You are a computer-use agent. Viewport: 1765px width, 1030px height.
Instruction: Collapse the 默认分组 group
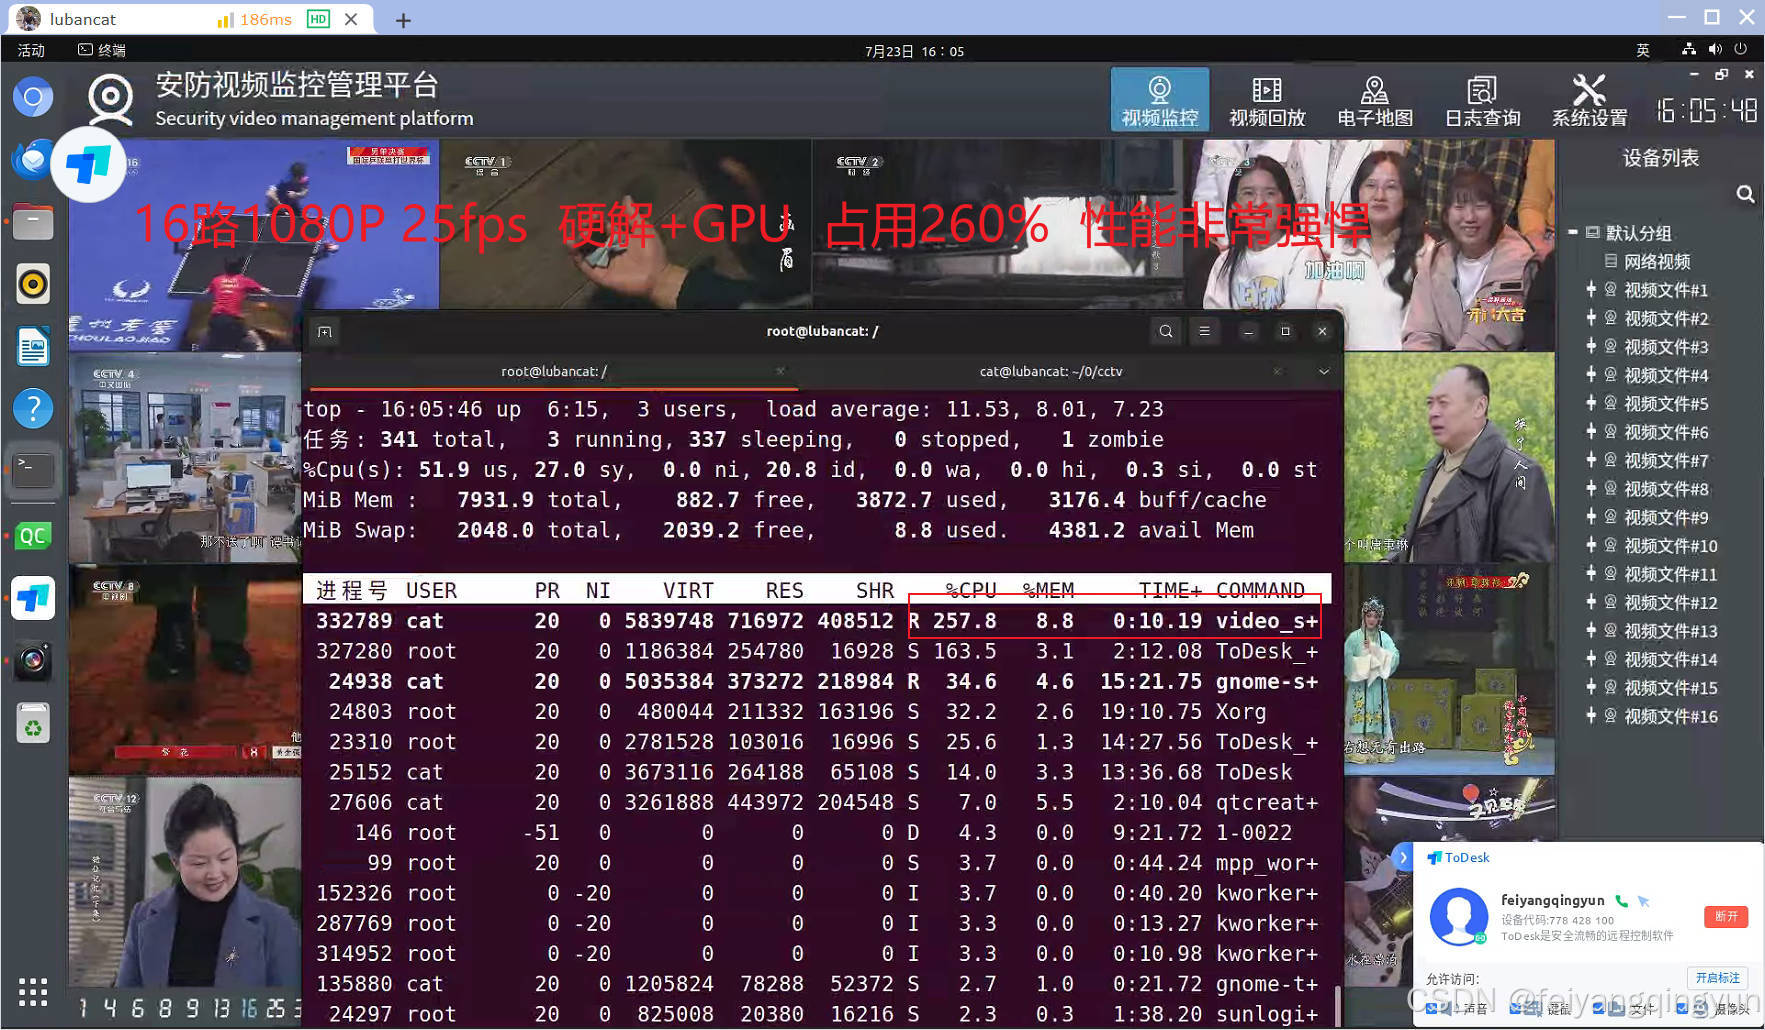[1575, 232]
